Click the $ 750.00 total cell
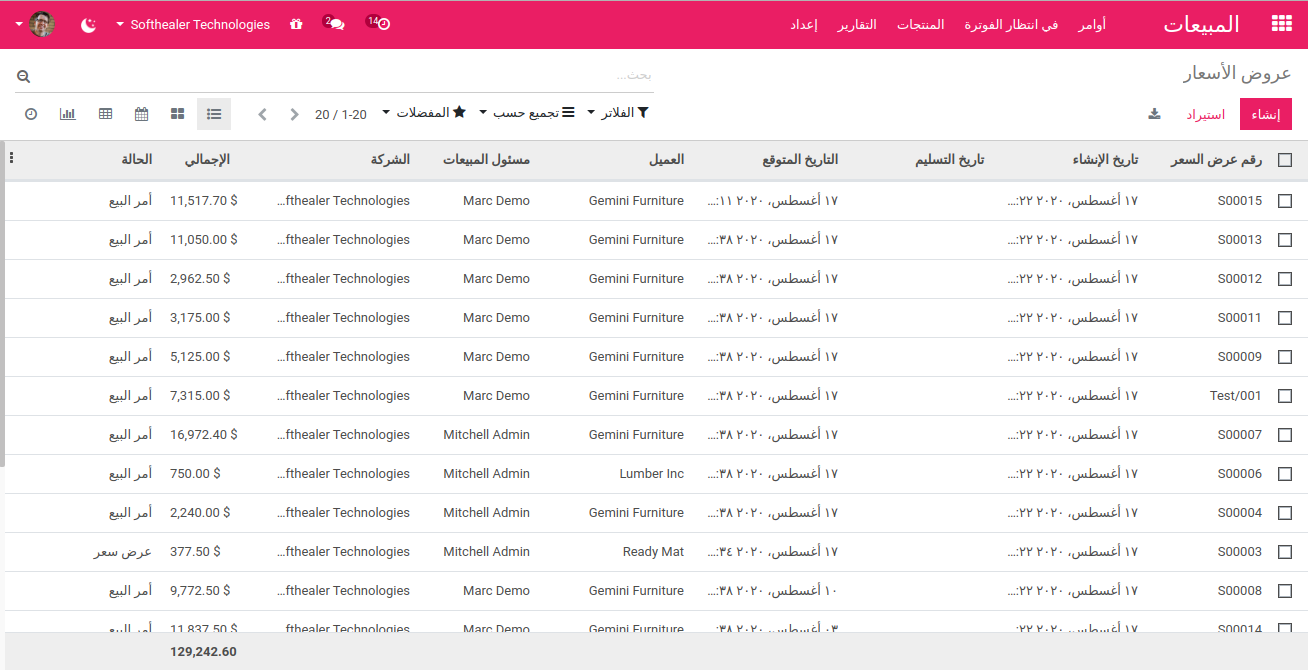The width and height of the screenshot is (1308, 670). click(x=195, y=474)
